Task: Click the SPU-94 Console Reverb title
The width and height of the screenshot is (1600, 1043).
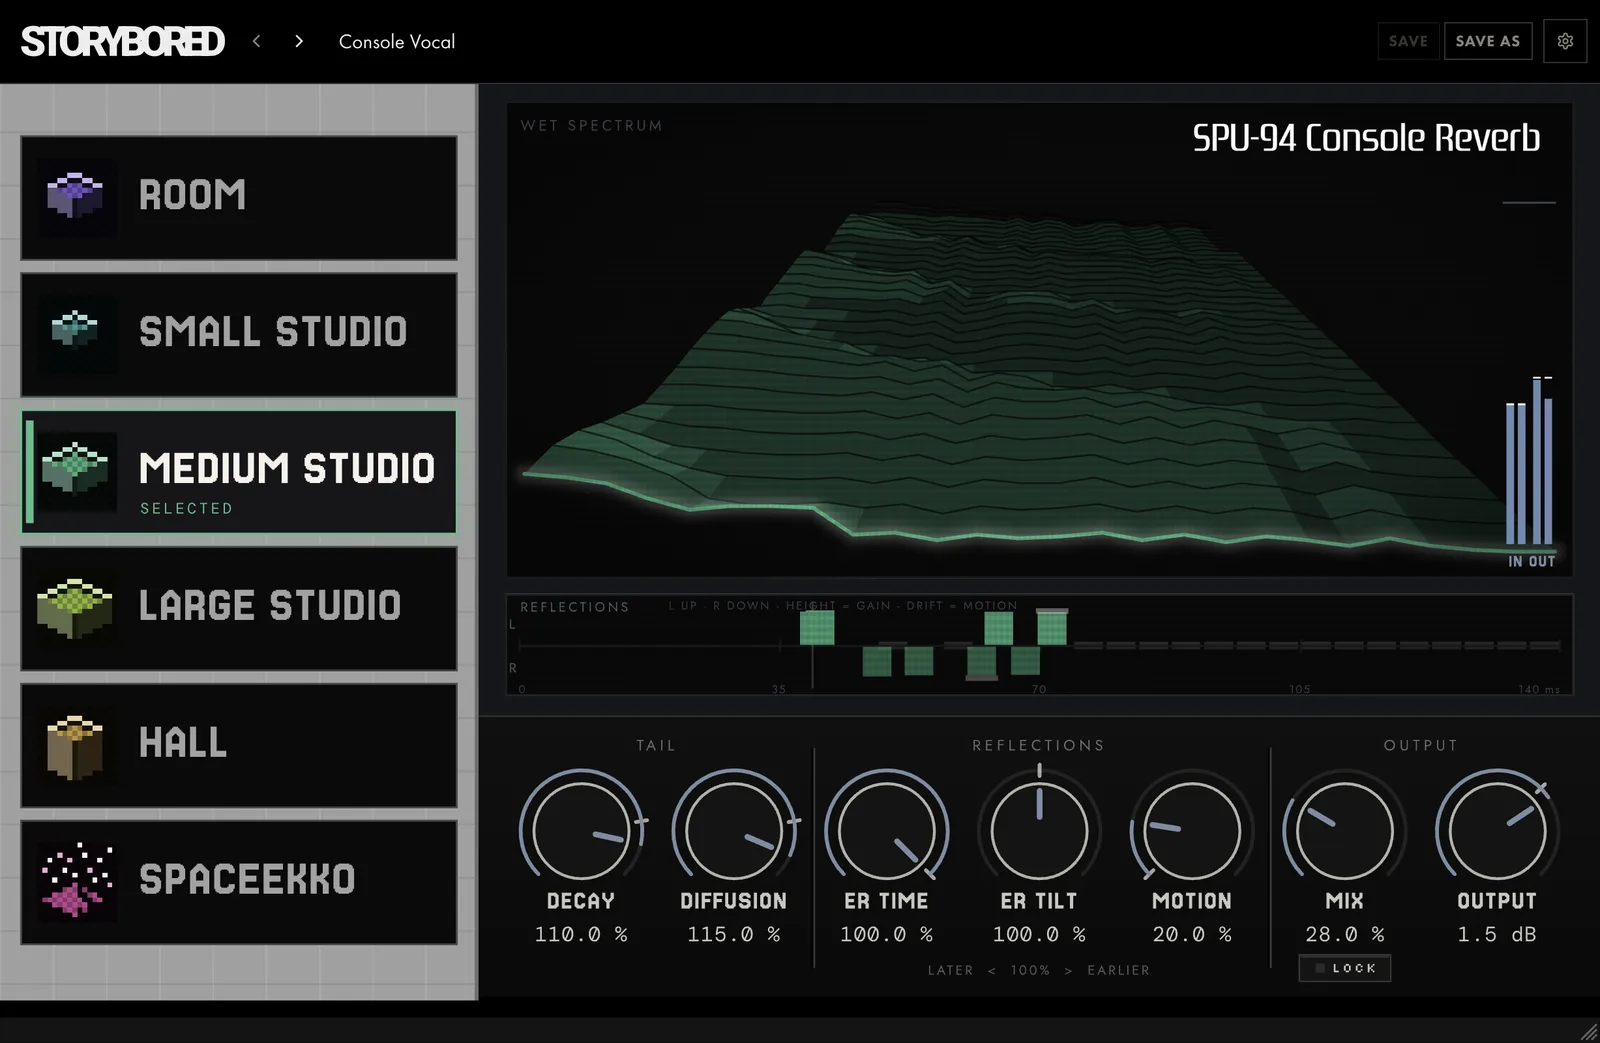Action: coord(1366,138)
